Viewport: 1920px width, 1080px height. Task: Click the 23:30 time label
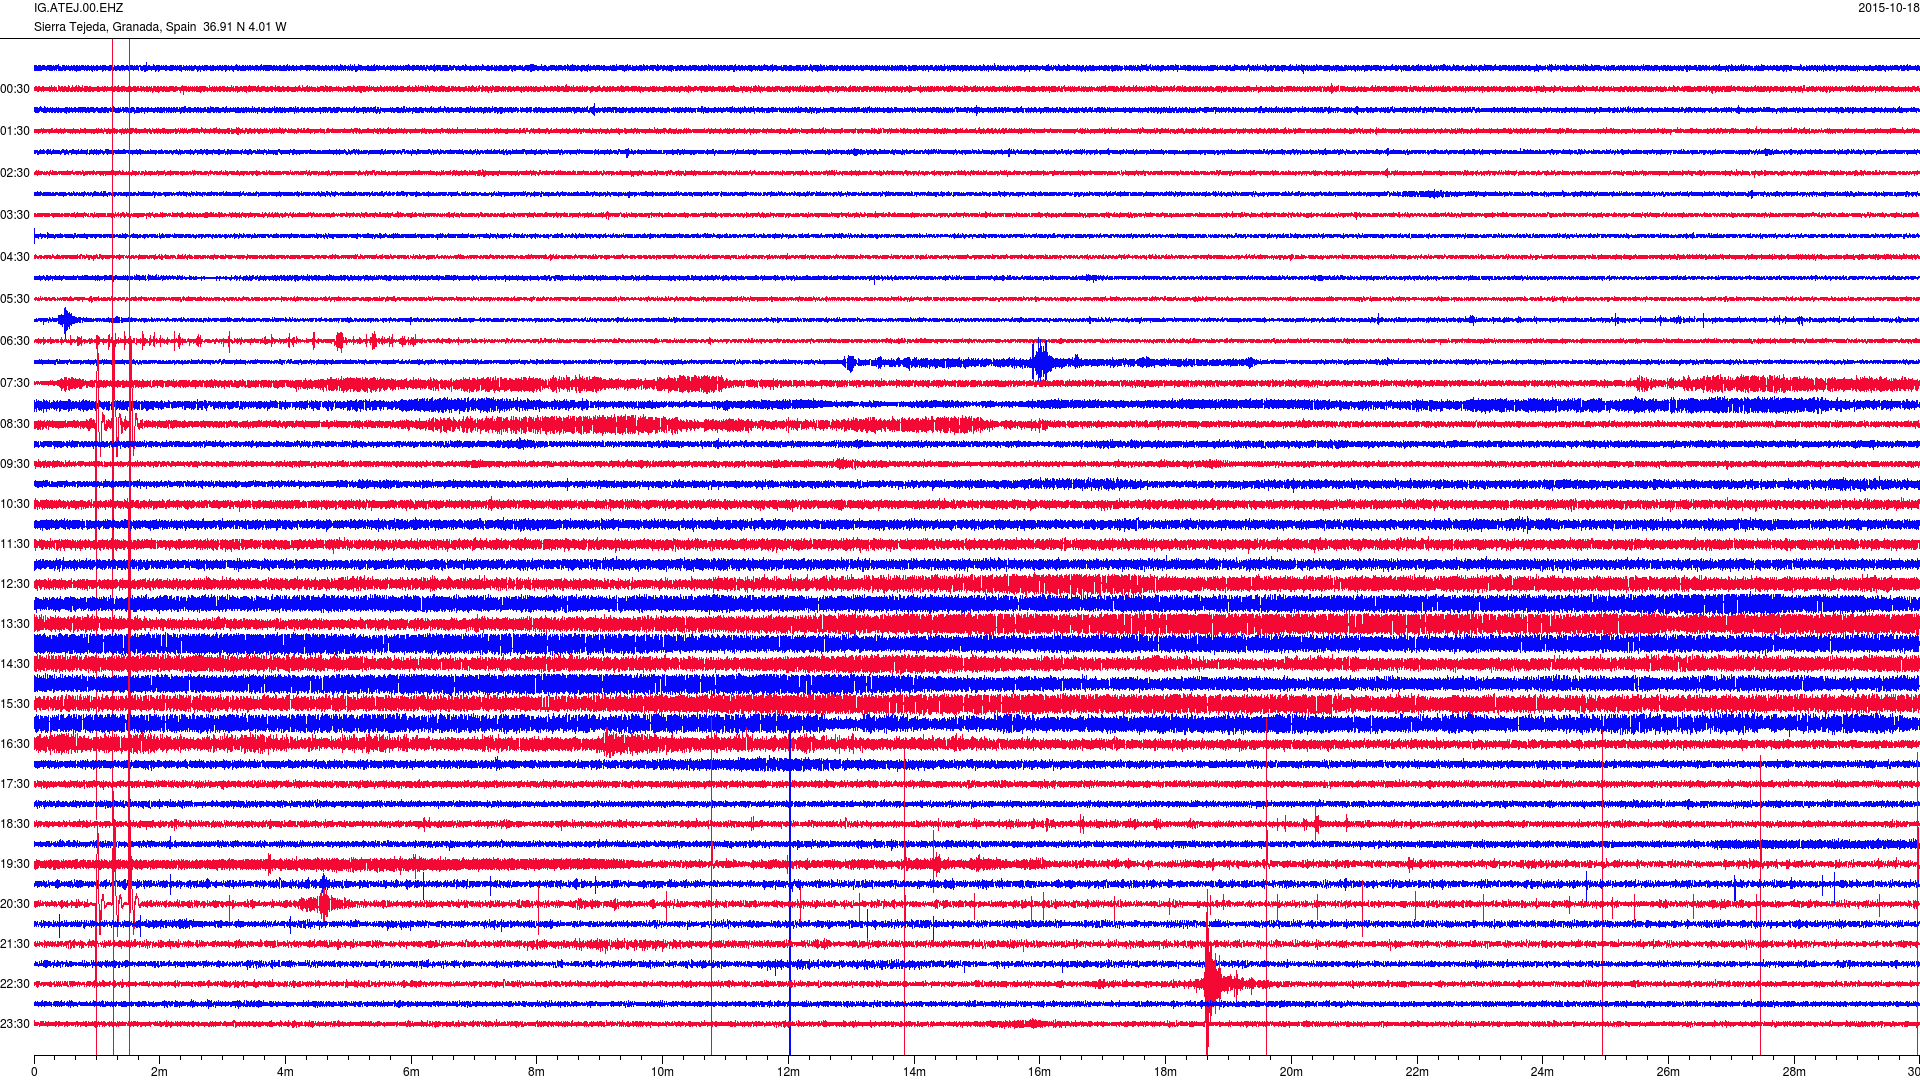point(15,1024)
